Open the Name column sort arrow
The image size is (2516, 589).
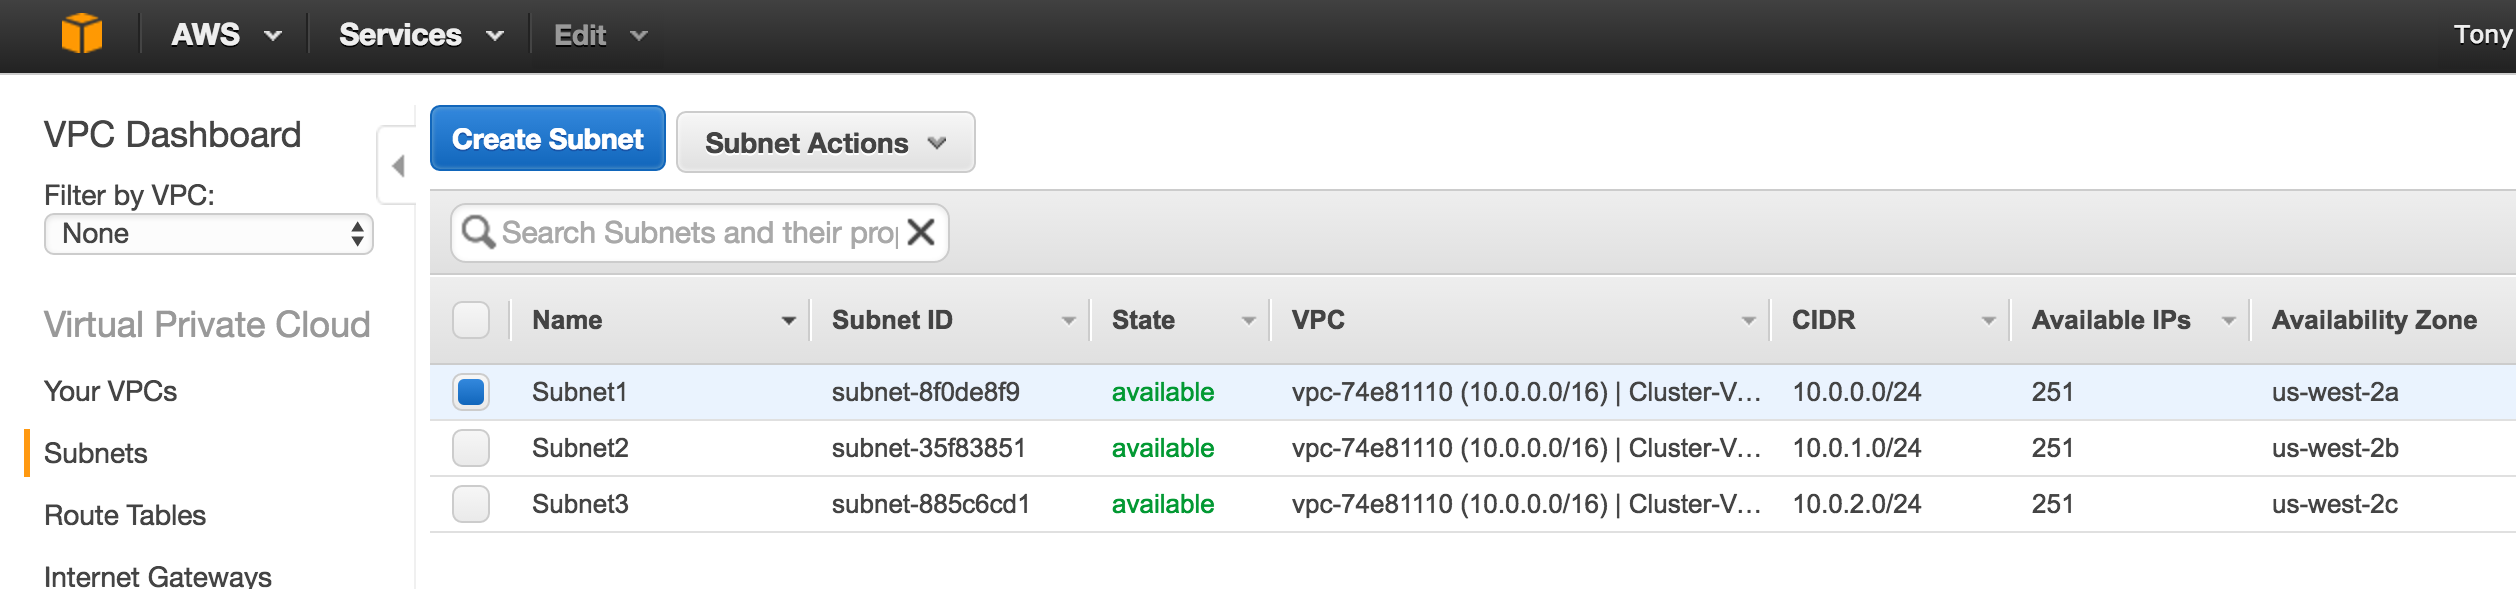tap(788, 321)
